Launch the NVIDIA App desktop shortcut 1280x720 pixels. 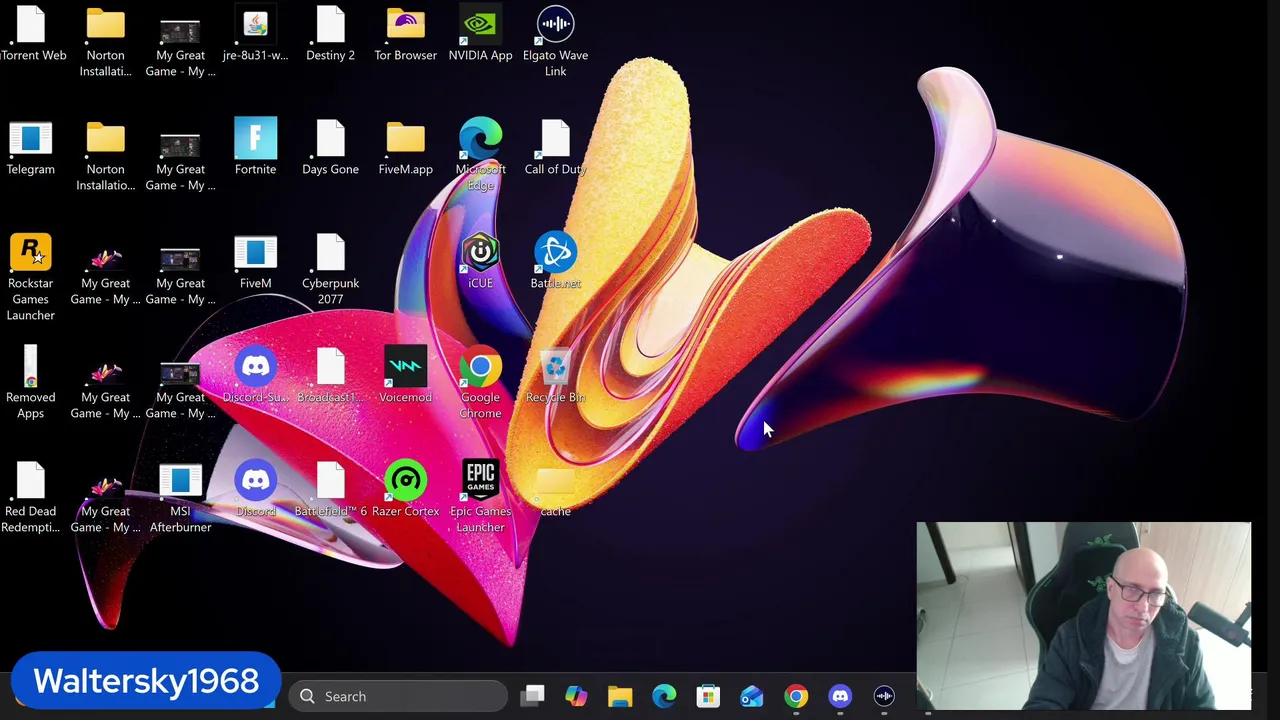pos(480,34)
